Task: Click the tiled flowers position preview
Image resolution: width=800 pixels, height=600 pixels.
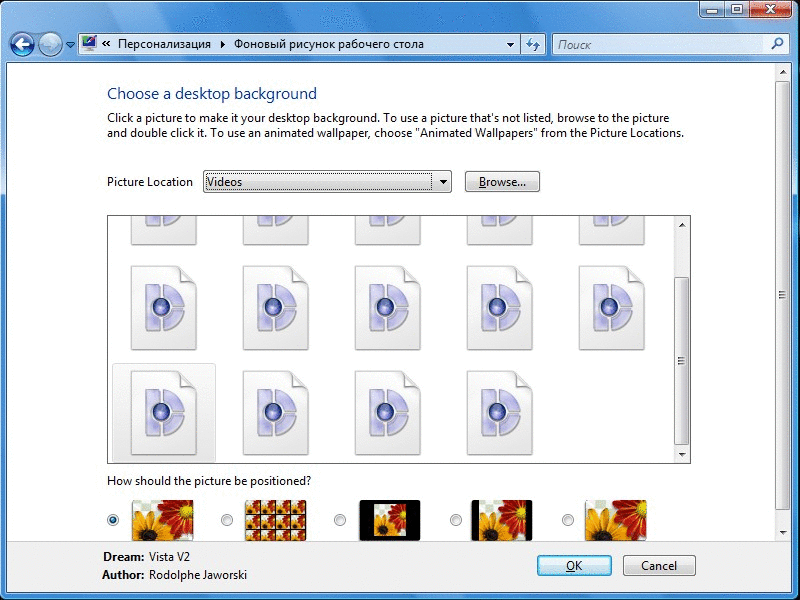Action: (276, 520)
